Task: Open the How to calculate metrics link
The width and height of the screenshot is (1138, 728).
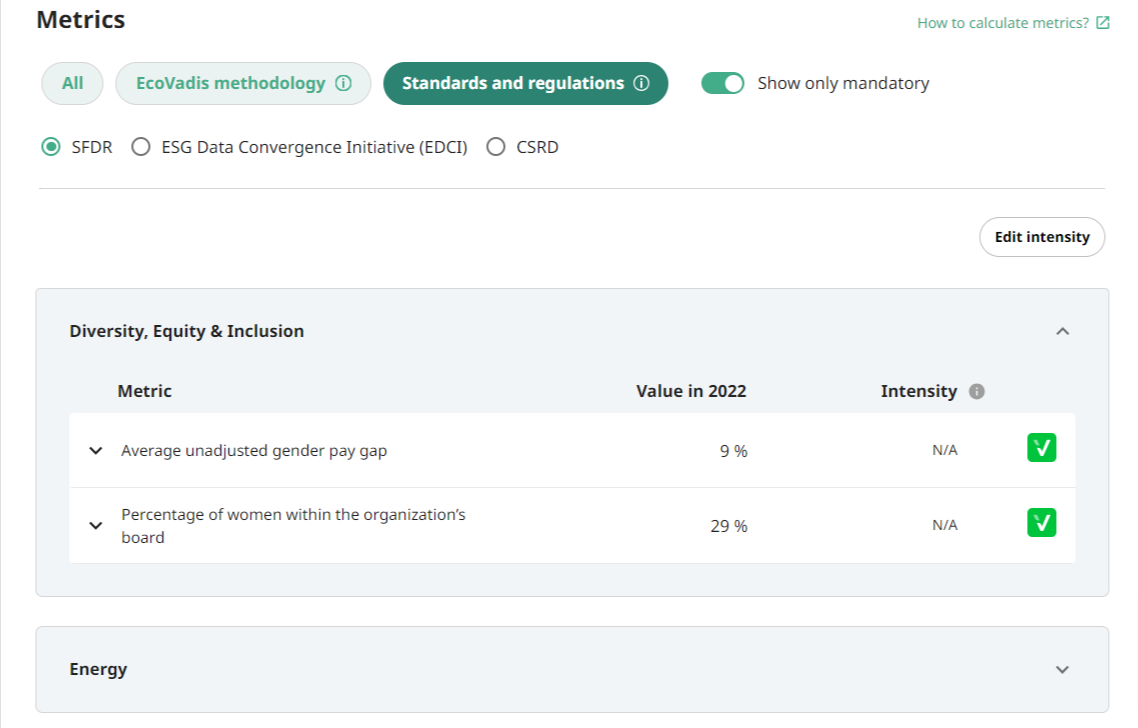Action: [1003, 23]
